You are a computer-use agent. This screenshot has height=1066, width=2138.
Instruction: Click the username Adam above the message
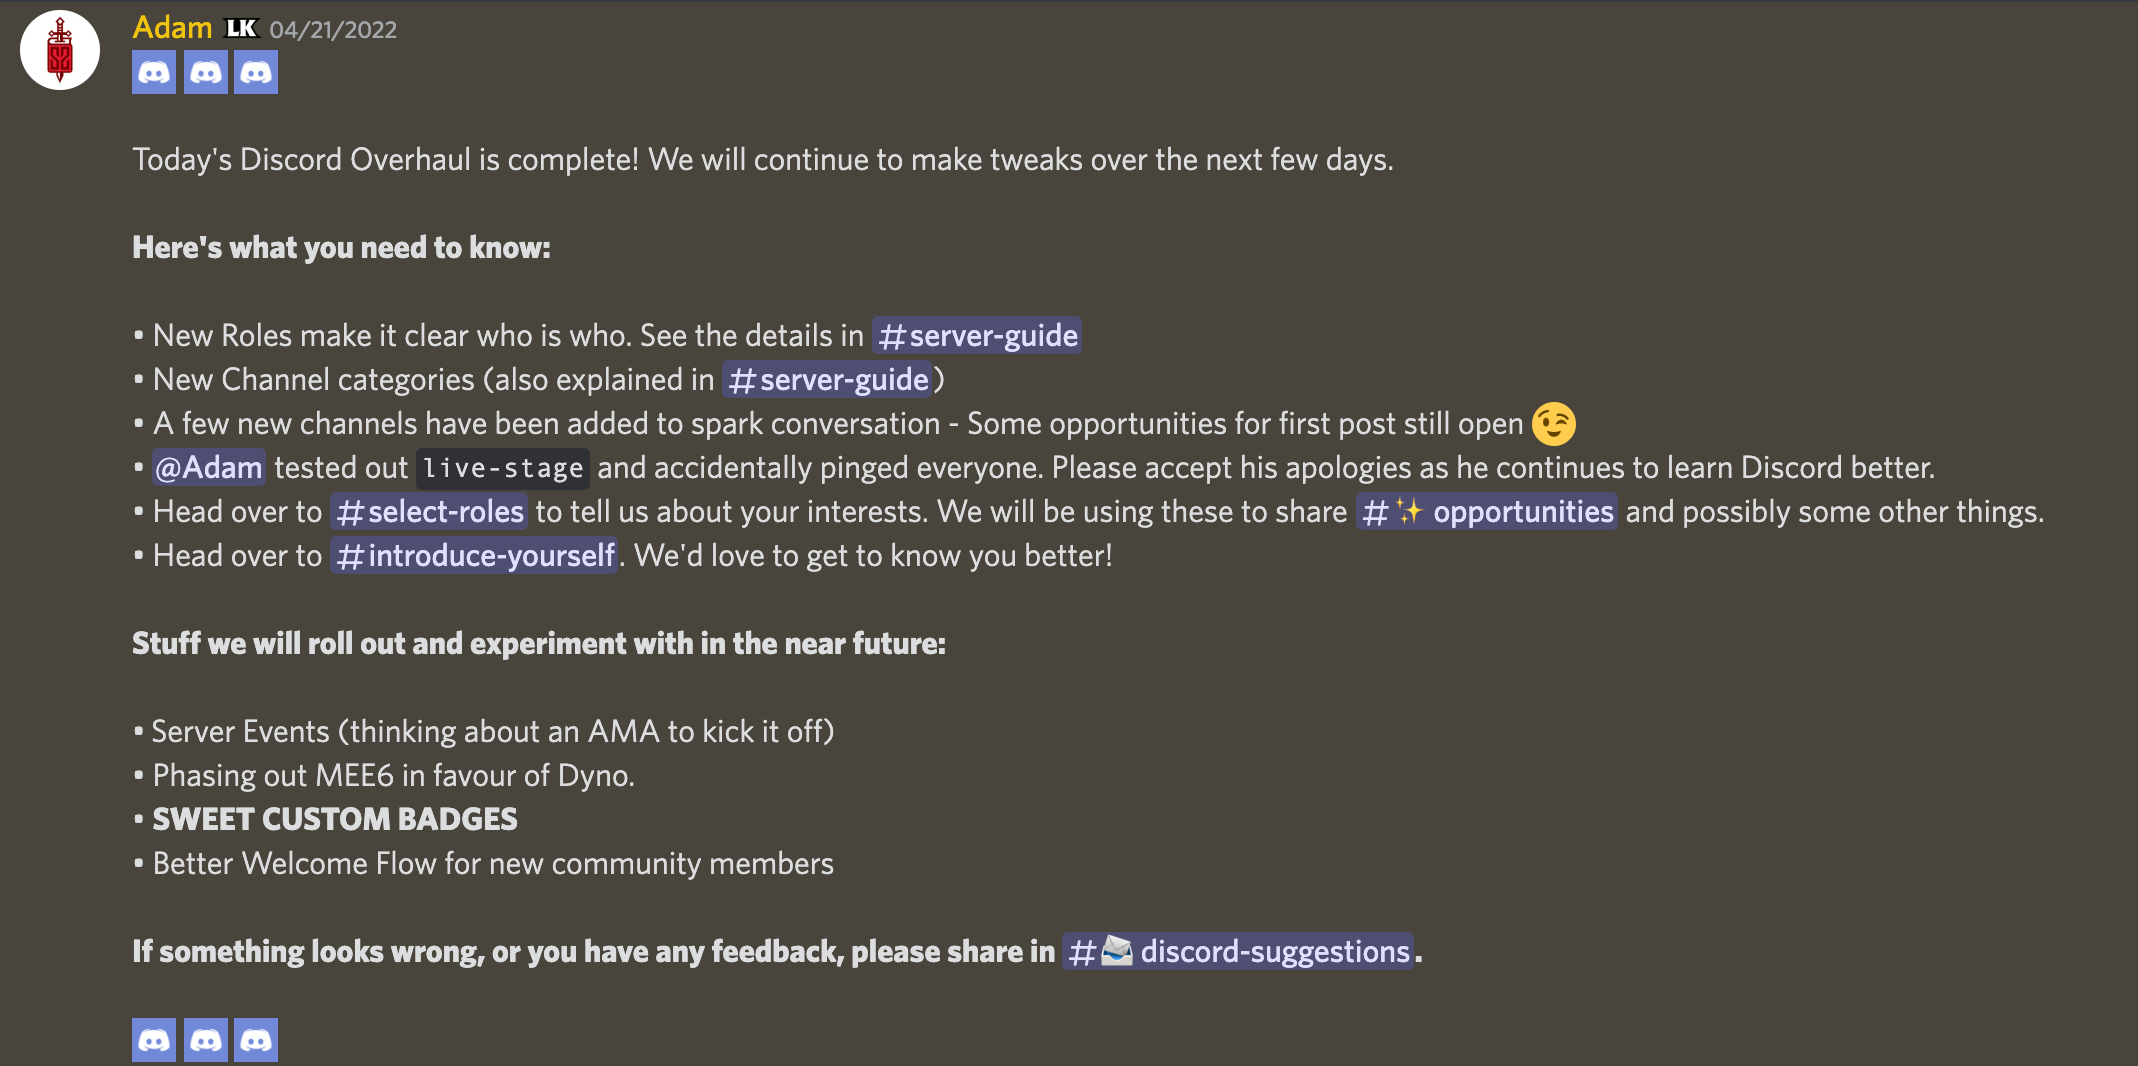coord(171,27)
